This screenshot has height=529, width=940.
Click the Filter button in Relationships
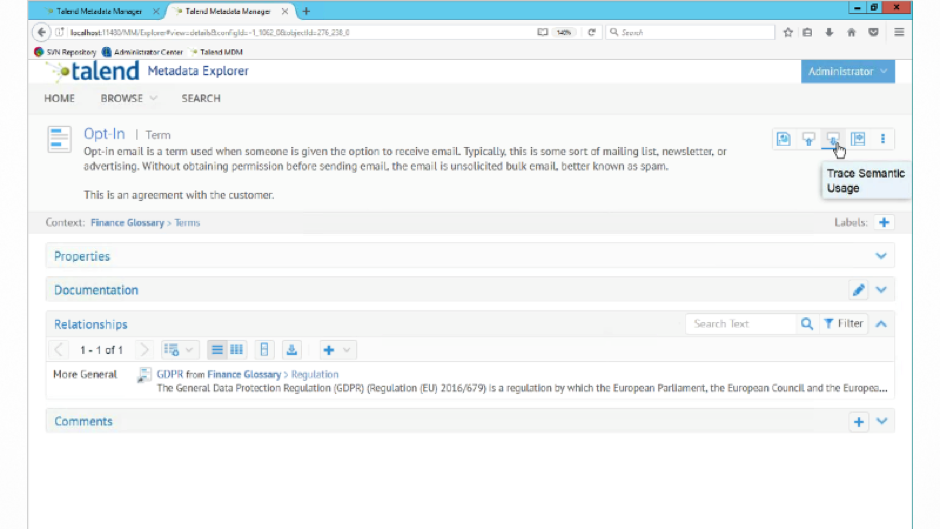coord(843,324)
